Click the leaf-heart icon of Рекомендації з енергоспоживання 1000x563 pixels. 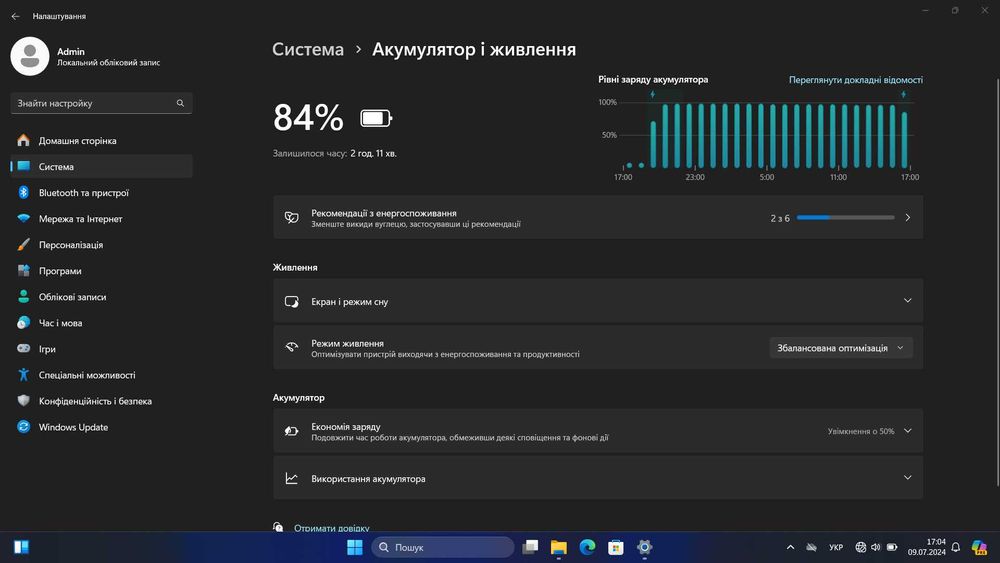tap(291, 218)
